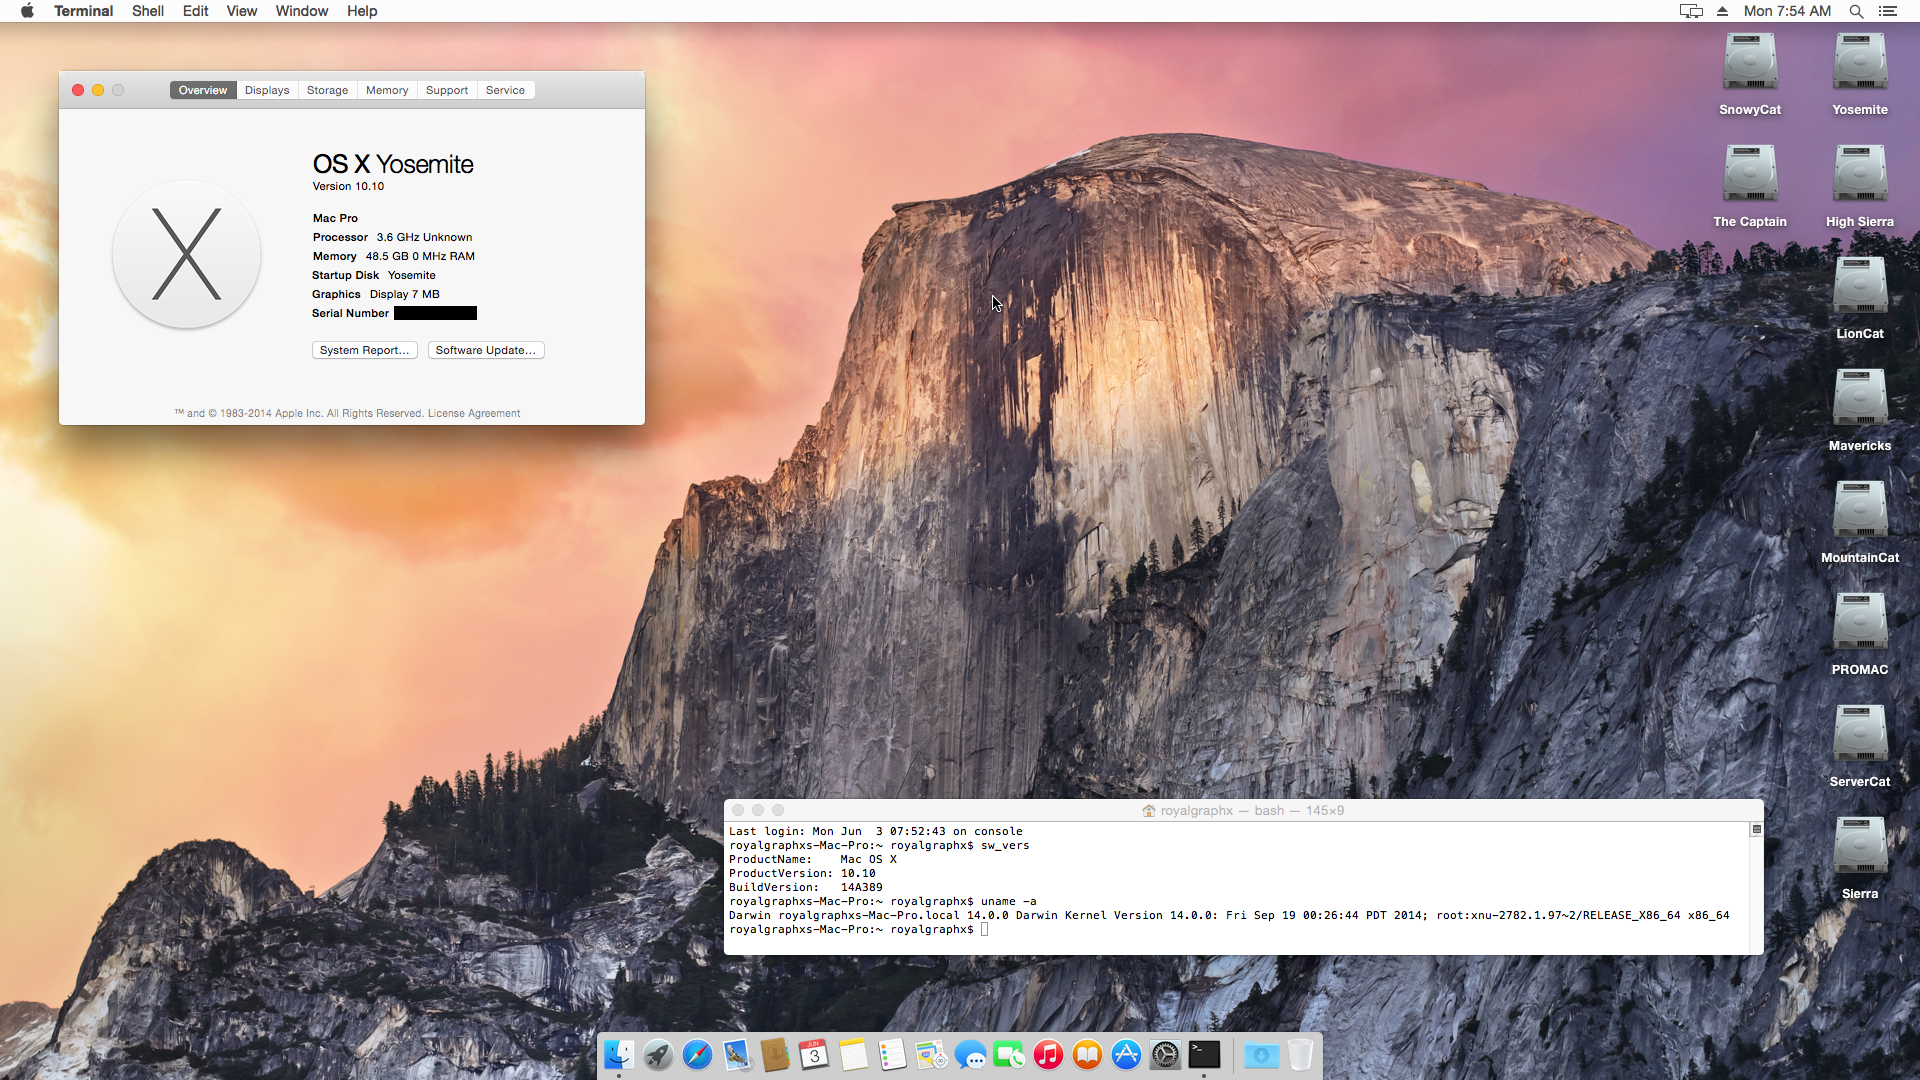Click the Version 10.10 text

[348, 186]
